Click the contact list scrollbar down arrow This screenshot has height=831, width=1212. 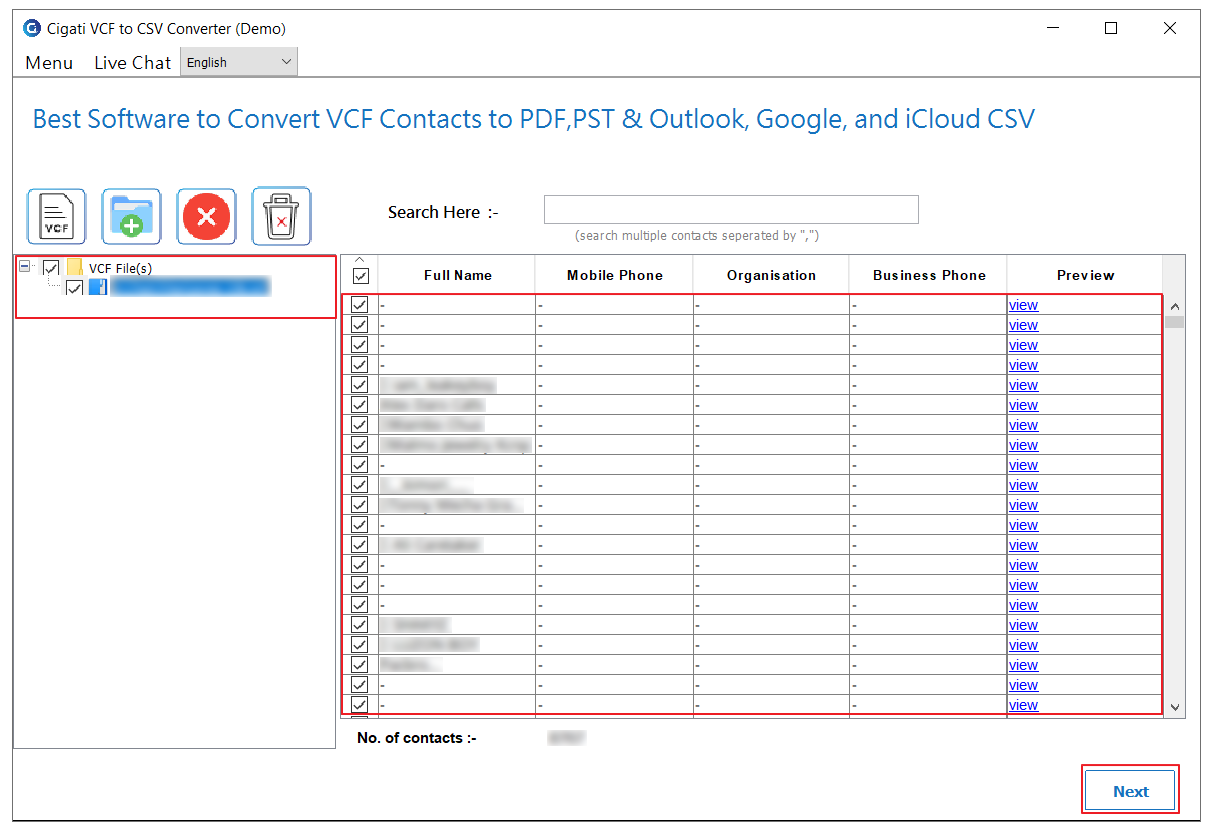click(1175, 706)
